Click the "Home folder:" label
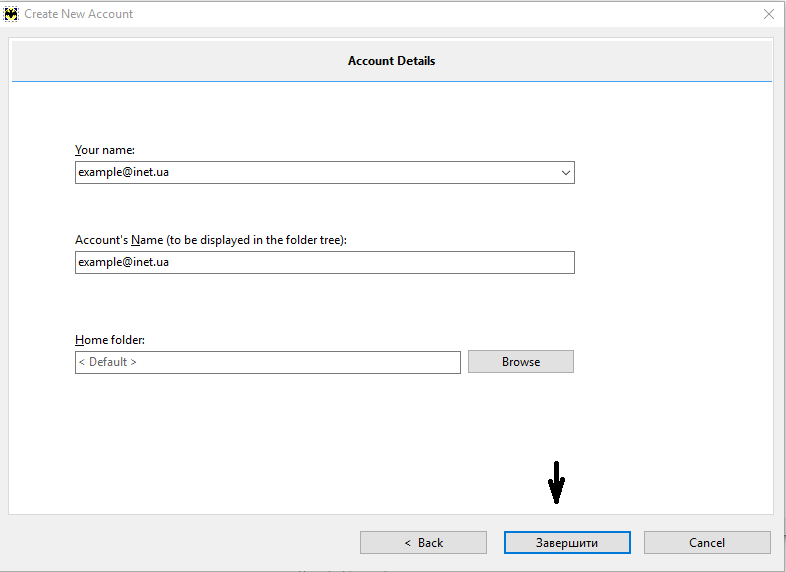 pos(110,340)
